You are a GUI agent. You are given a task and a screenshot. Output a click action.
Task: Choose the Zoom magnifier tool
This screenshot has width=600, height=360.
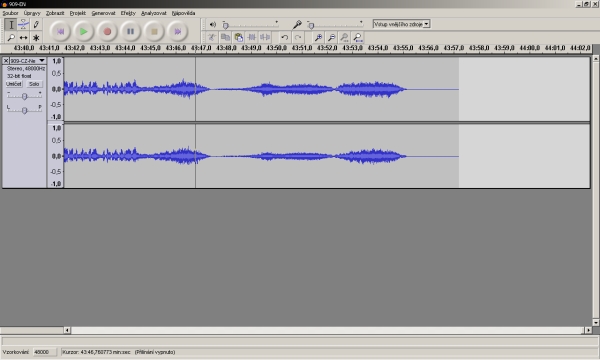(11, 37)
